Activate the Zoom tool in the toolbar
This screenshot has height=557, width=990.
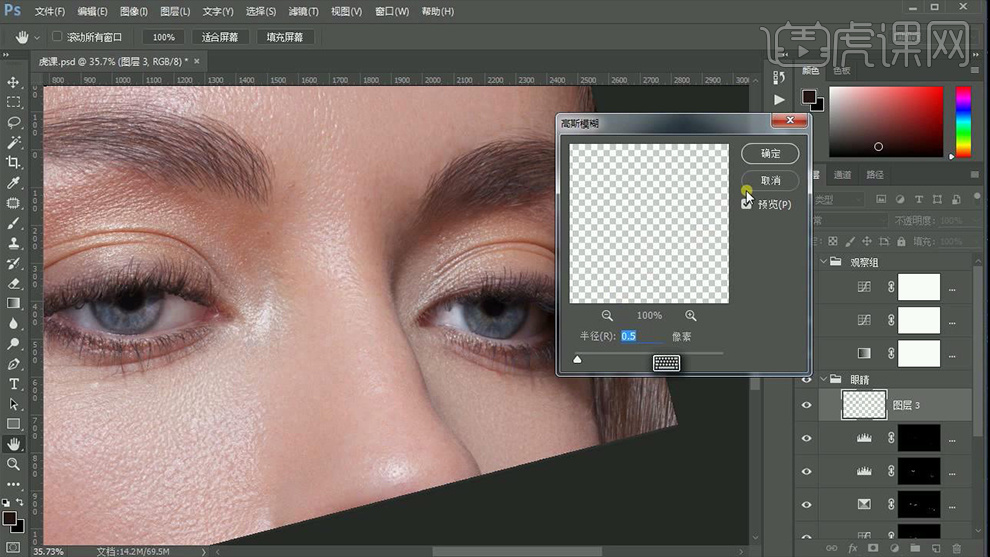pos(14,464)
